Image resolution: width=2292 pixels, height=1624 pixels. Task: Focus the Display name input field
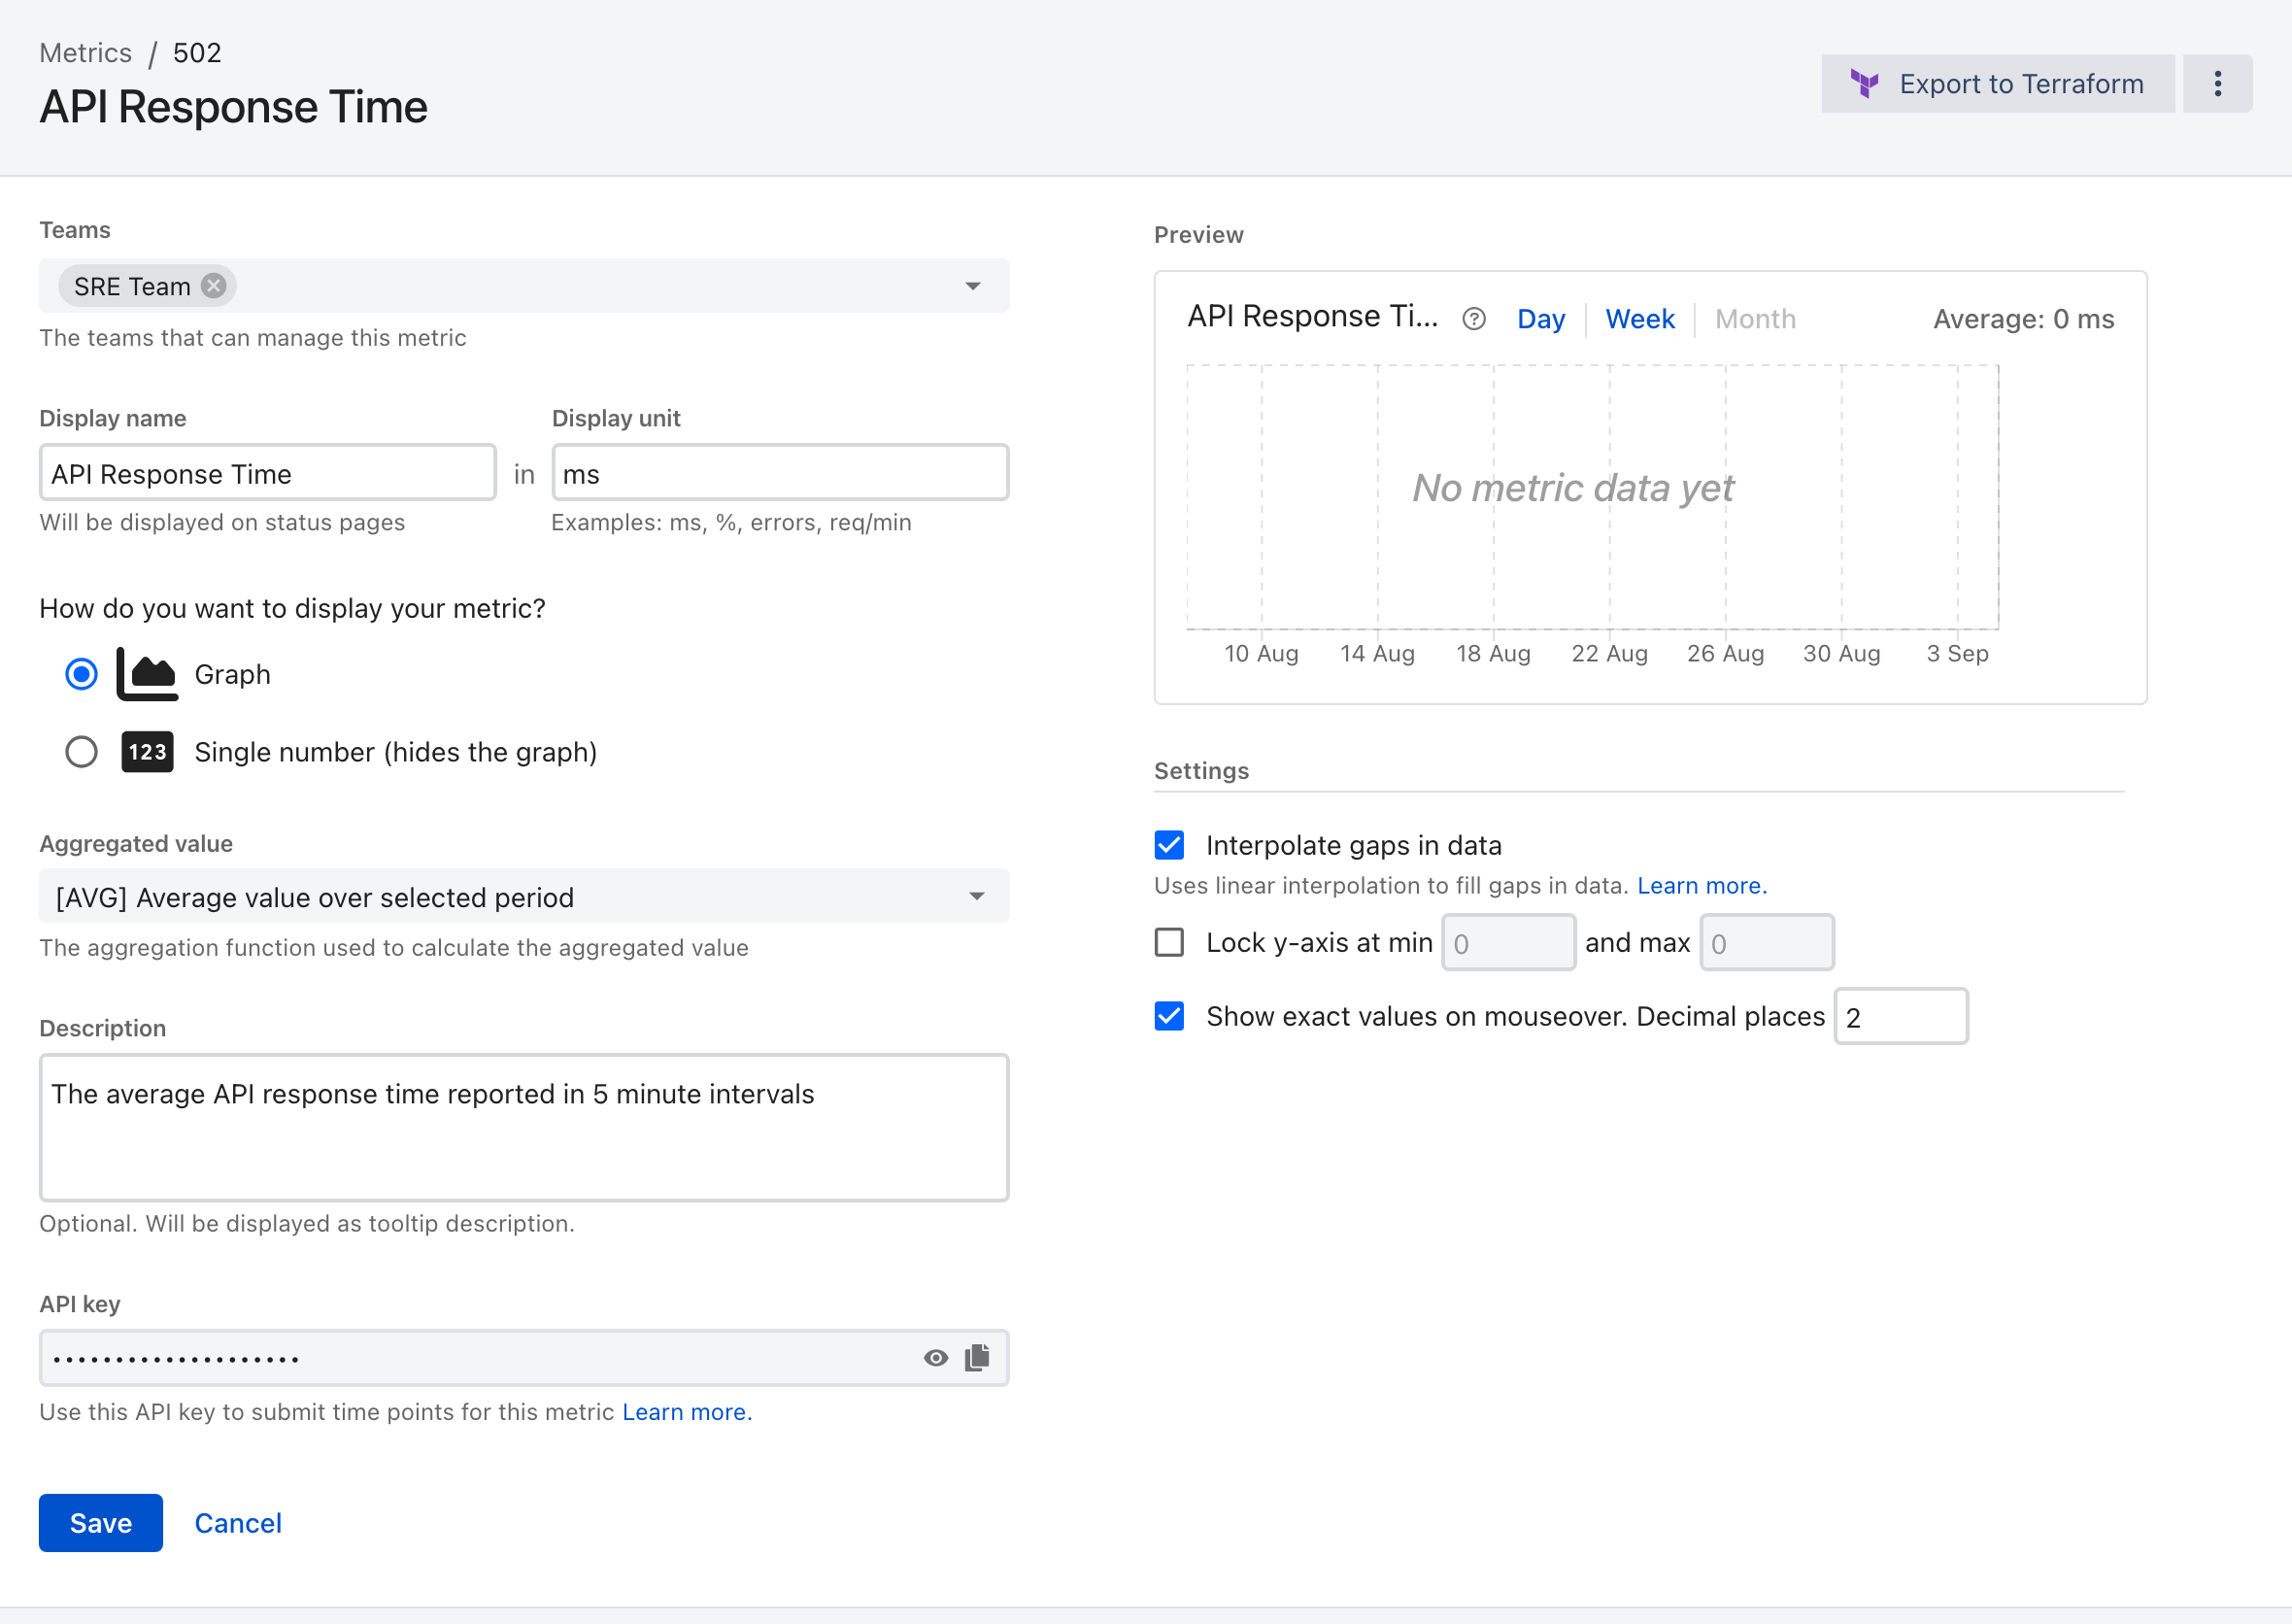coord(268,473)
